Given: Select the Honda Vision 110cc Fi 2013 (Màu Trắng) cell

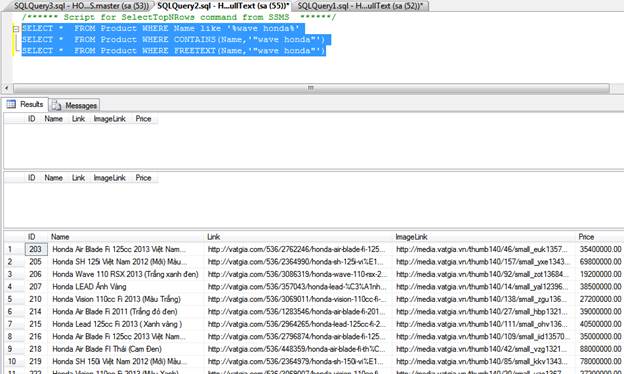Looking at the screenshot, I should (126, 299).
